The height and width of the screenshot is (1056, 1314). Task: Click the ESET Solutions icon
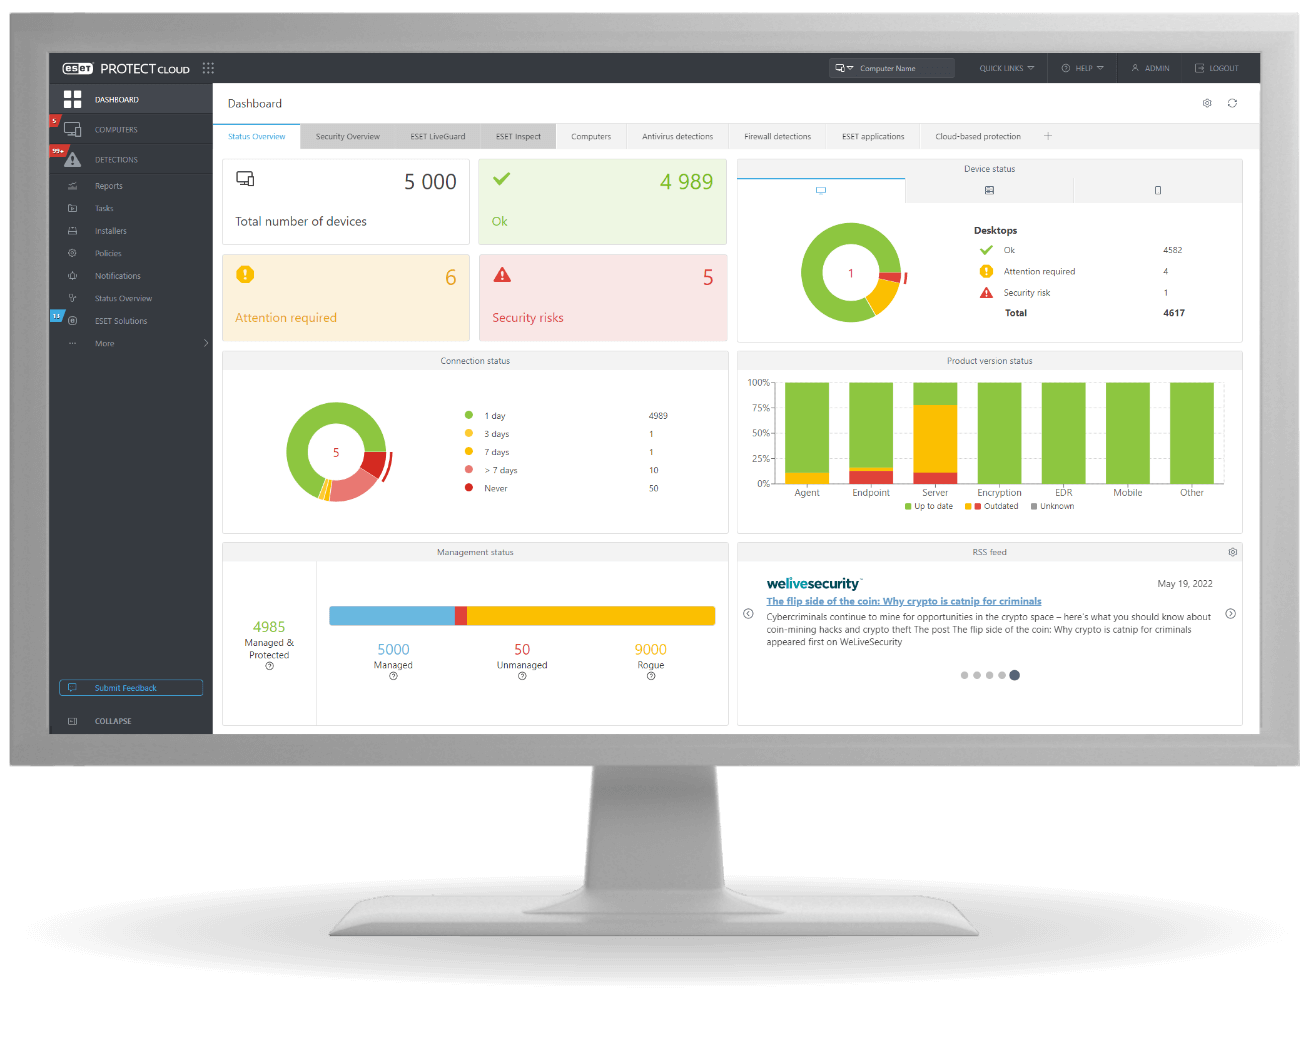[x=72, y=321]
